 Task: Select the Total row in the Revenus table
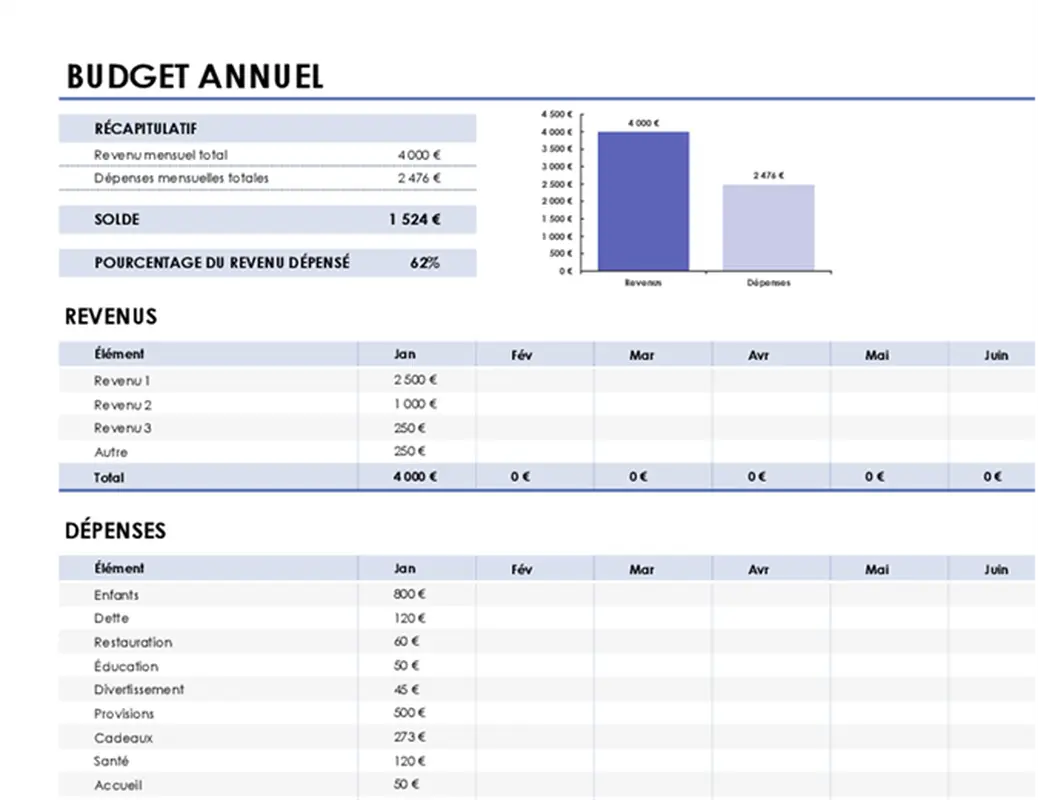tap(107, 477)
